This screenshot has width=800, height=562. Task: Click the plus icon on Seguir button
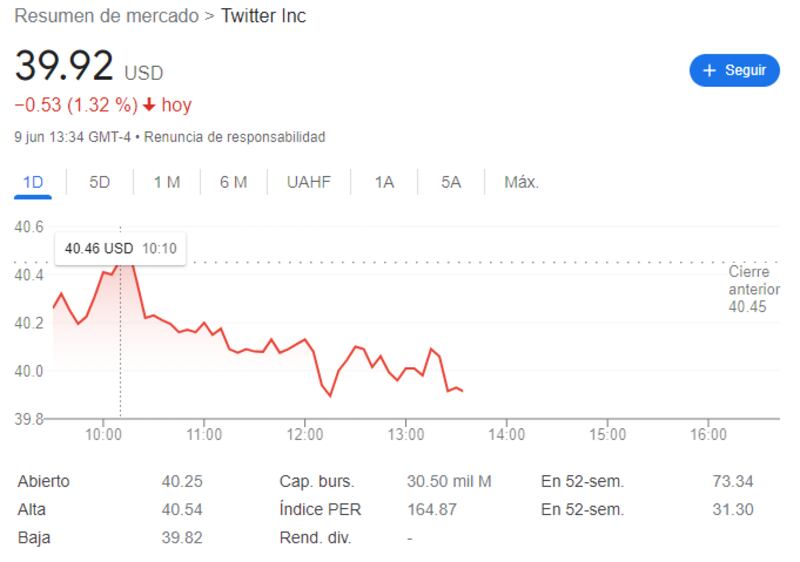[x=711, y=70]
